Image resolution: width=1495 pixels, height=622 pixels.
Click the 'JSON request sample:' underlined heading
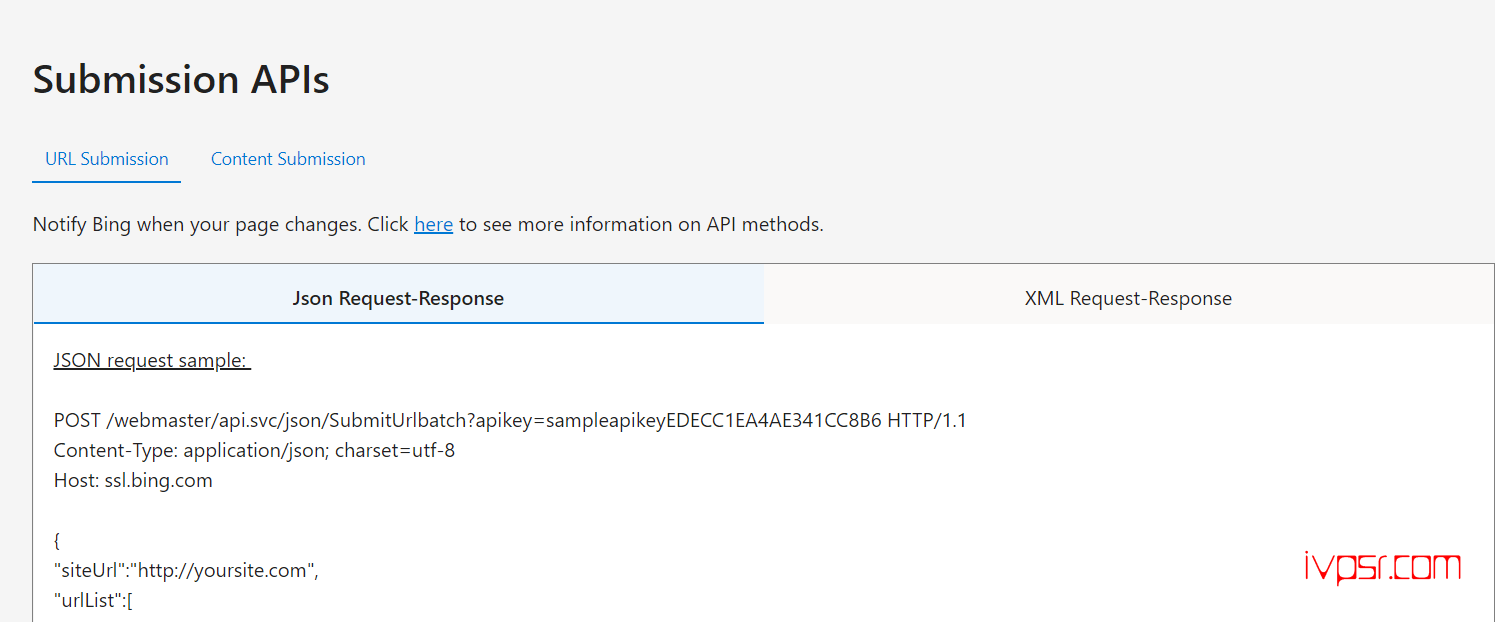pyautogui.click(x=152, y=360)
